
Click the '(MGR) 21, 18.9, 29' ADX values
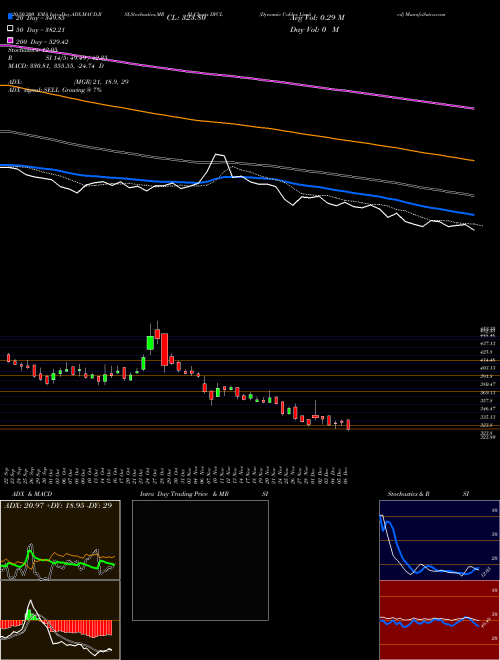pos(101,82)
